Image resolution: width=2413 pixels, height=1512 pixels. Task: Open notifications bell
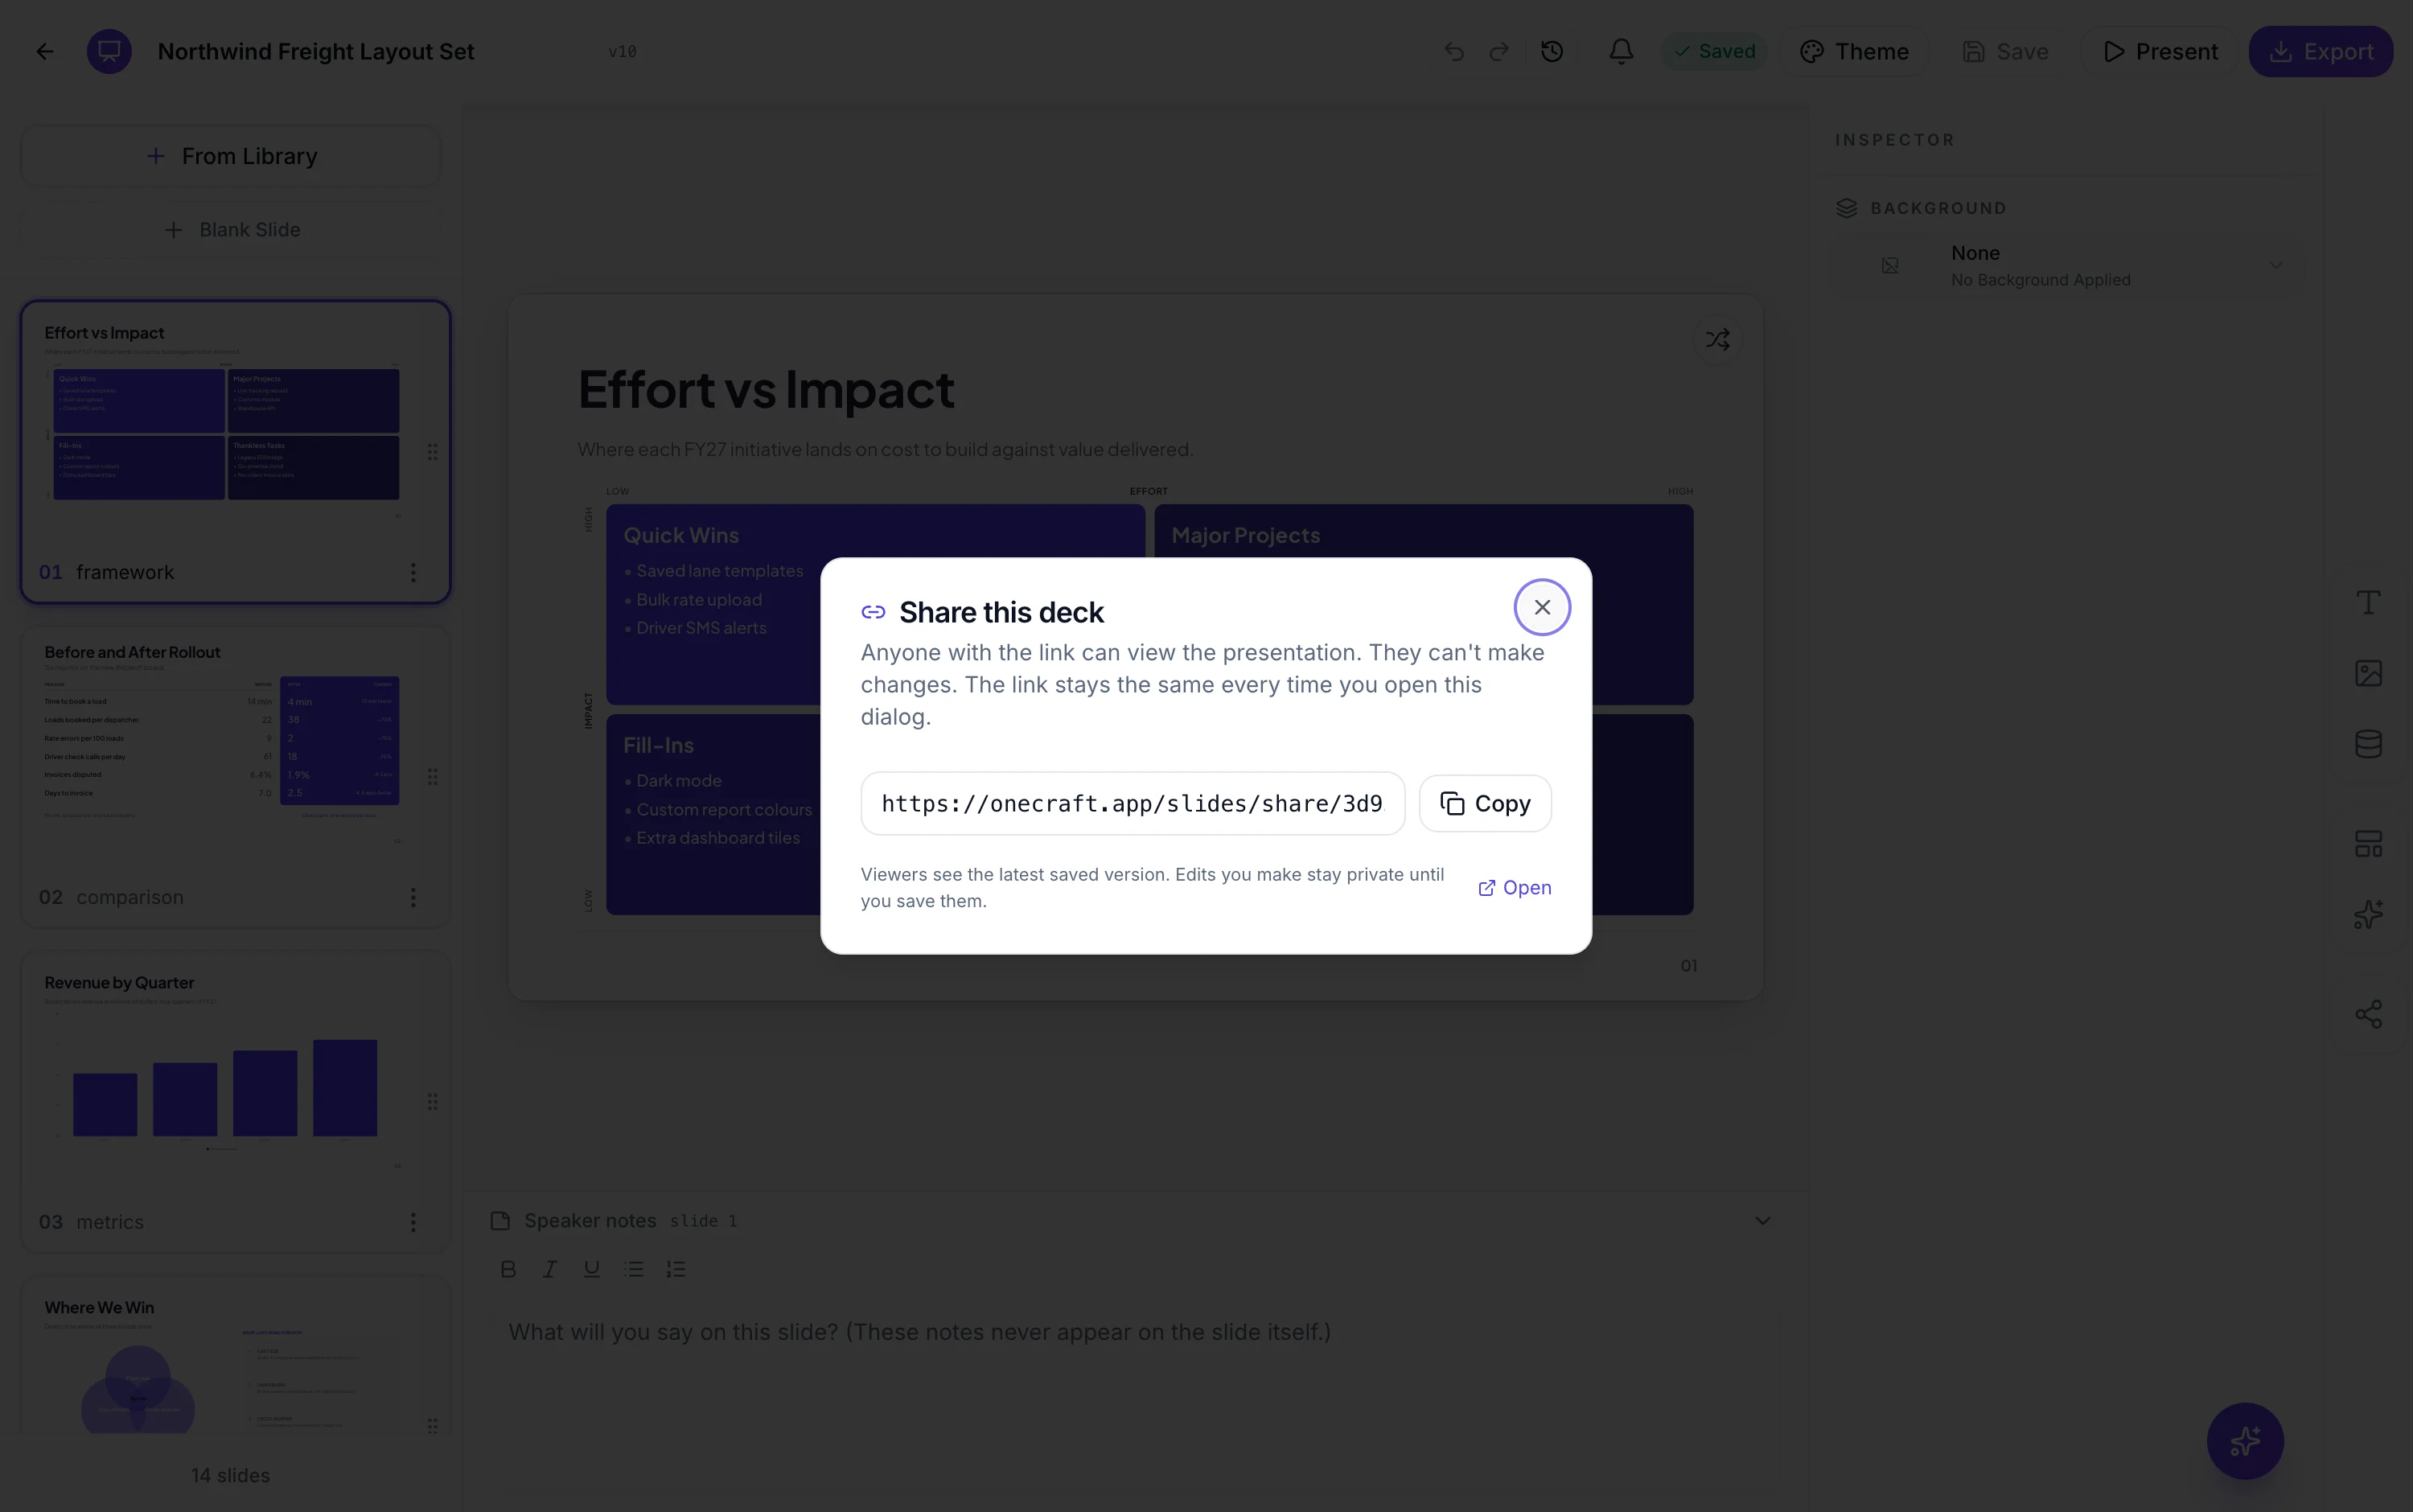(1621, 51)
